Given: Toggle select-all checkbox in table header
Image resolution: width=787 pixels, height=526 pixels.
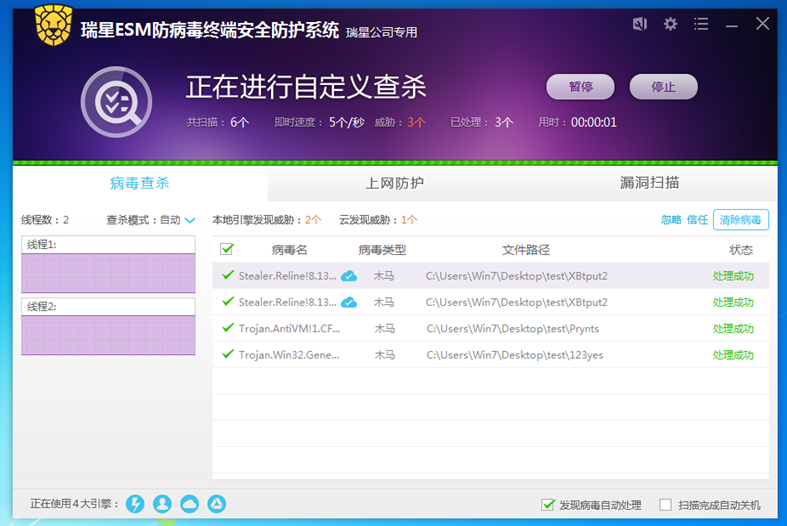Looking at the screenshot, I should click(x=227, y=249).
